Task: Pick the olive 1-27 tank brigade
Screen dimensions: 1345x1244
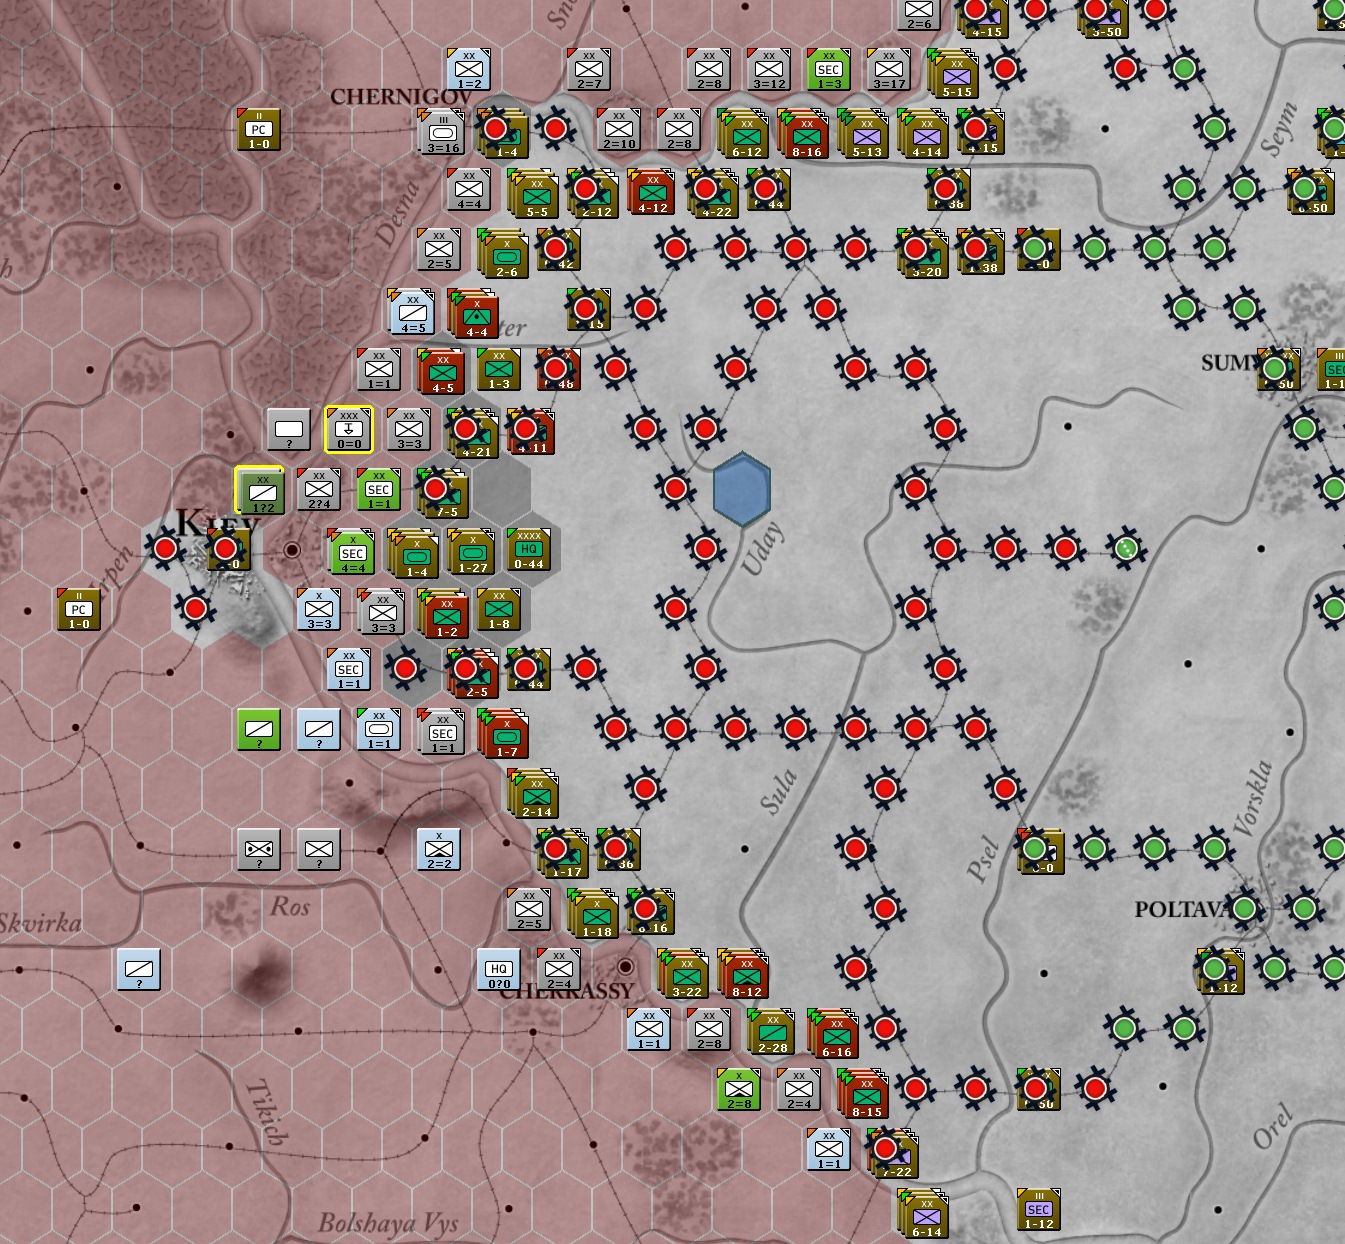Action: click(473, 551)
